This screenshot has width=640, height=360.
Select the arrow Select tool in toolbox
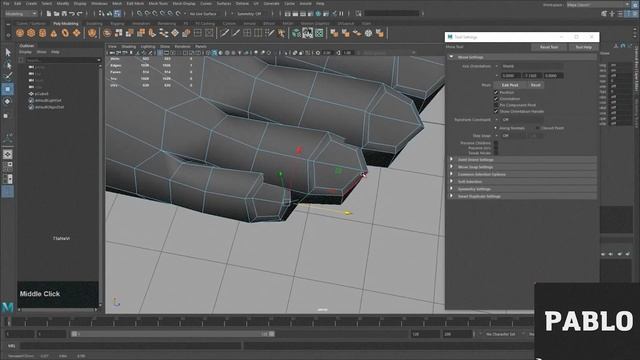click(x=8, y=52)
